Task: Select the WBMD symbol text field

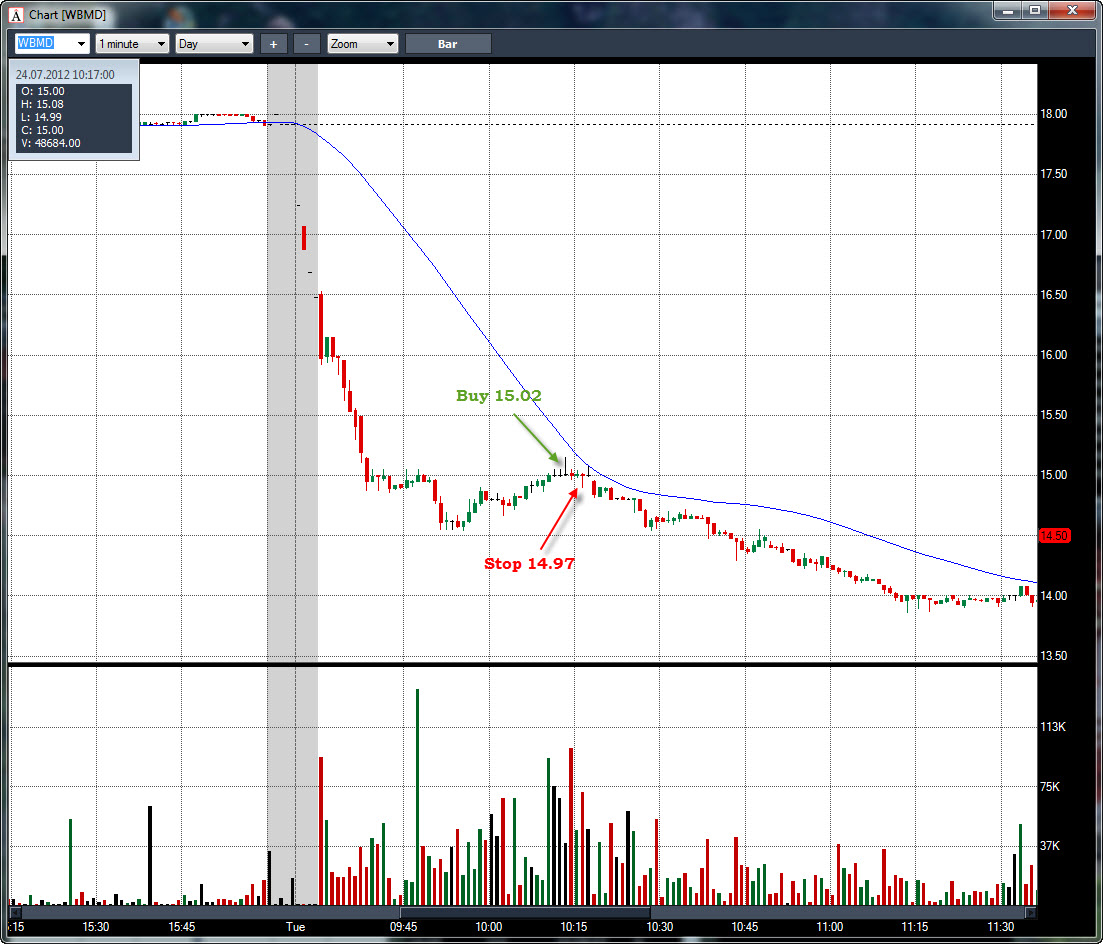Action: click(x=44, y=44)
